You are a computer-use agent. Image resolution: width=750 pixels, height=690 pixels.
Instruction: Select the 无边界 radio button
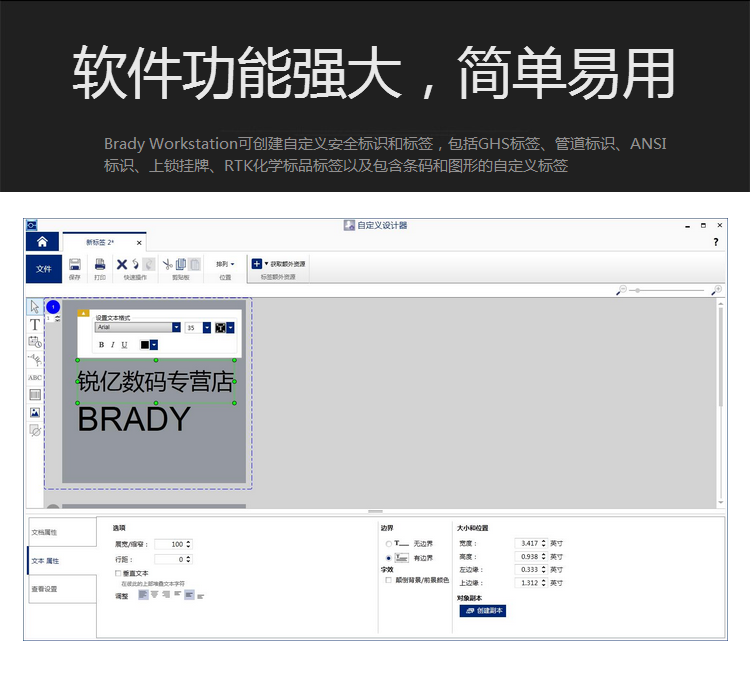pyautogui.click(x=388, y=544)
